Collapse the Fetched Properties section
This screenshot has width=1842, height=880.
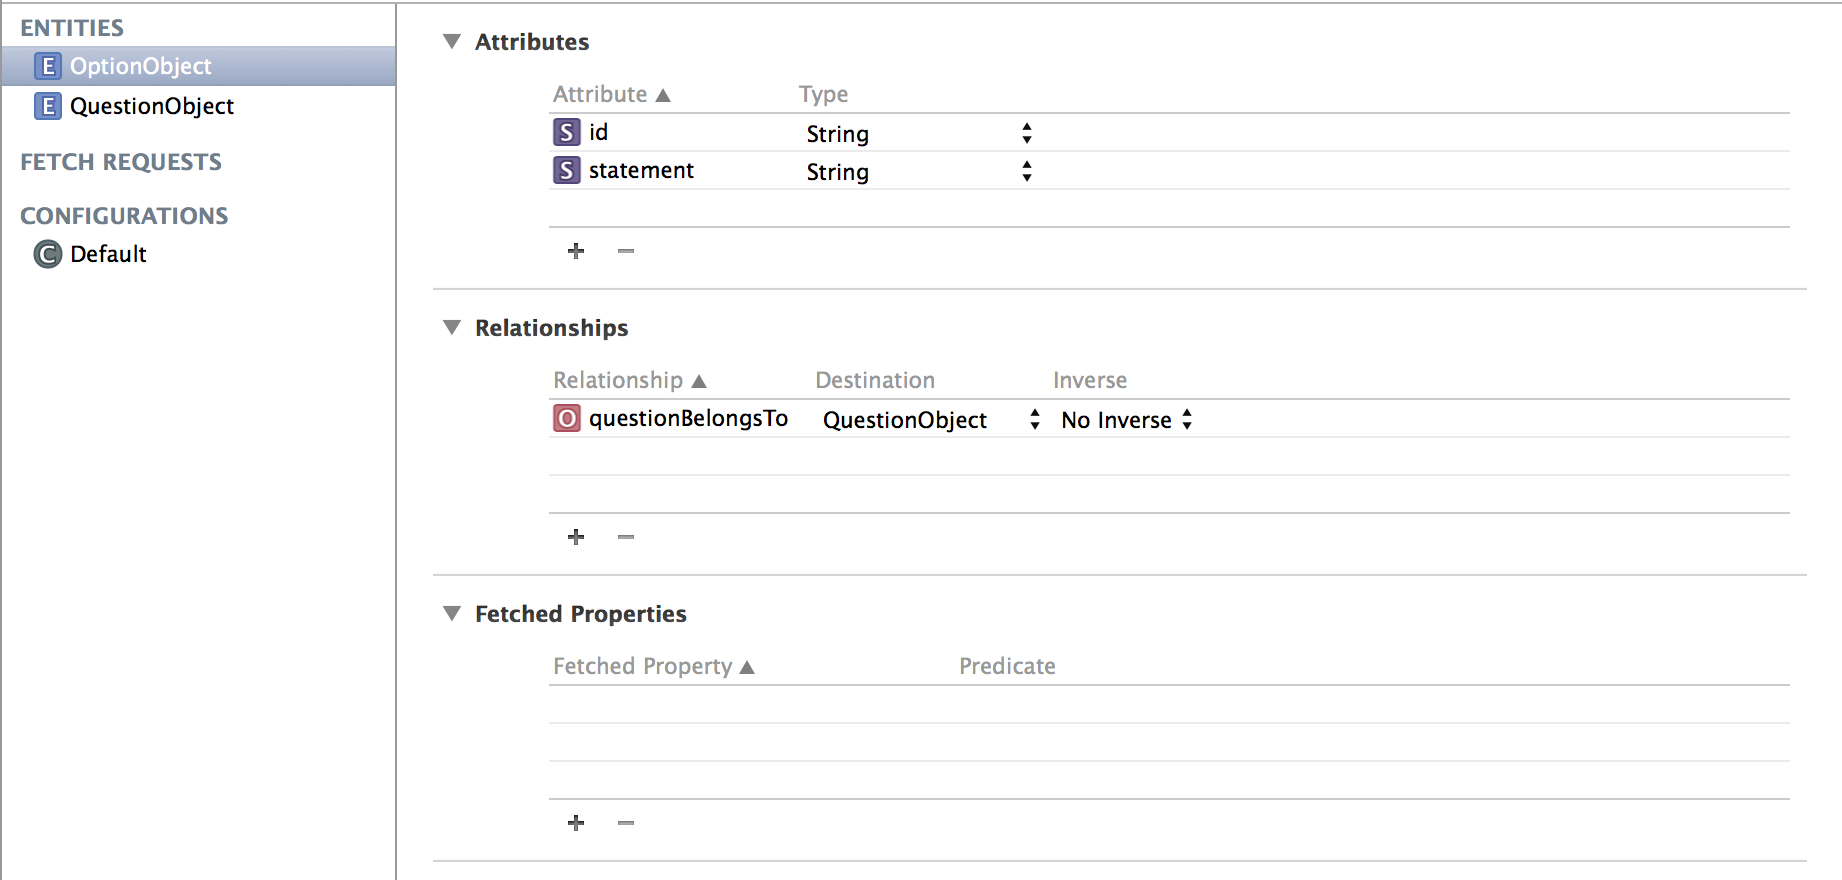tap(452, 614)
